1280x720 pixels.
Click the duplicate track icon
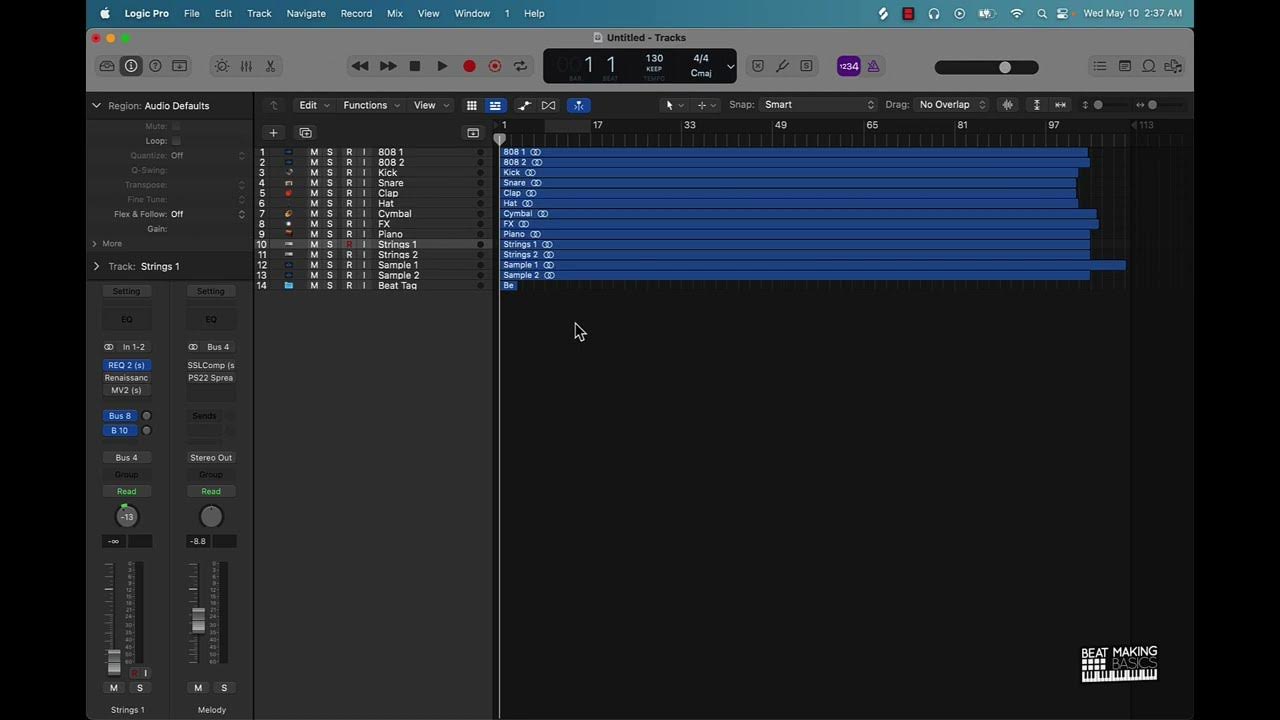pos(306,133)
